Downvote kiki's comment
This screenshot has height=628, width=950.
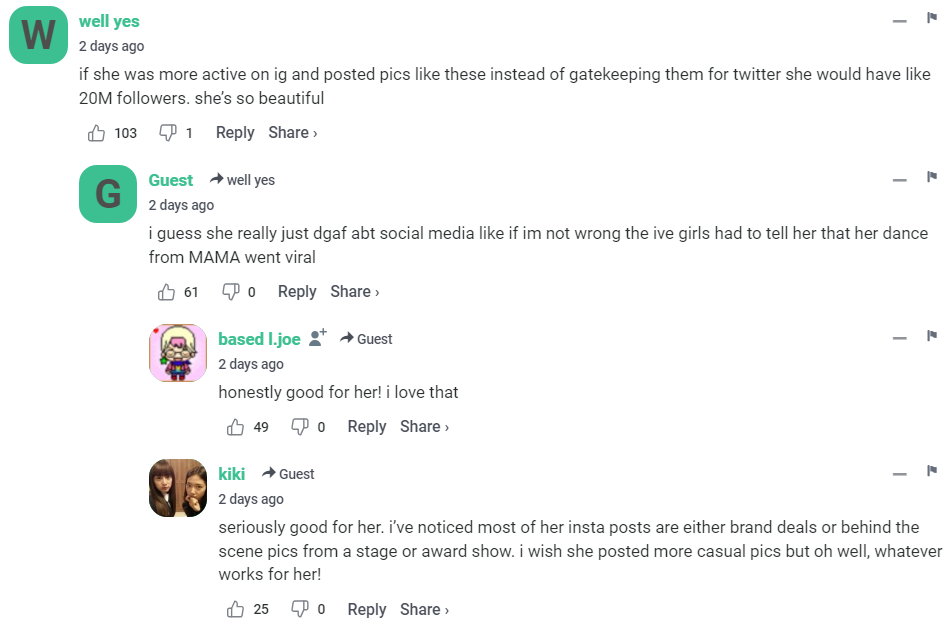point(299,610)
